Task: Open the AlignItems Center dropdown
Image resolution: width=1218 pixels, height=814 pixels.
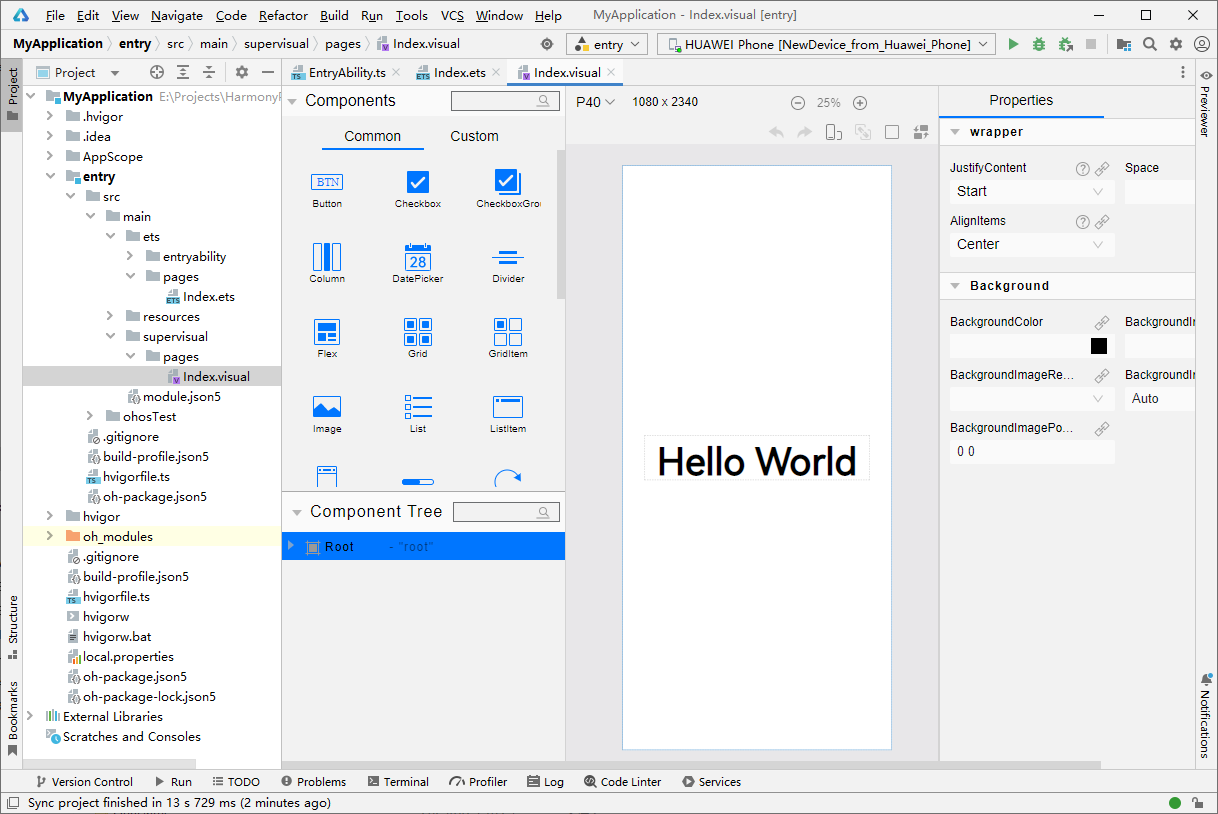Action: pyautogui.click(x=1032, y=244)
